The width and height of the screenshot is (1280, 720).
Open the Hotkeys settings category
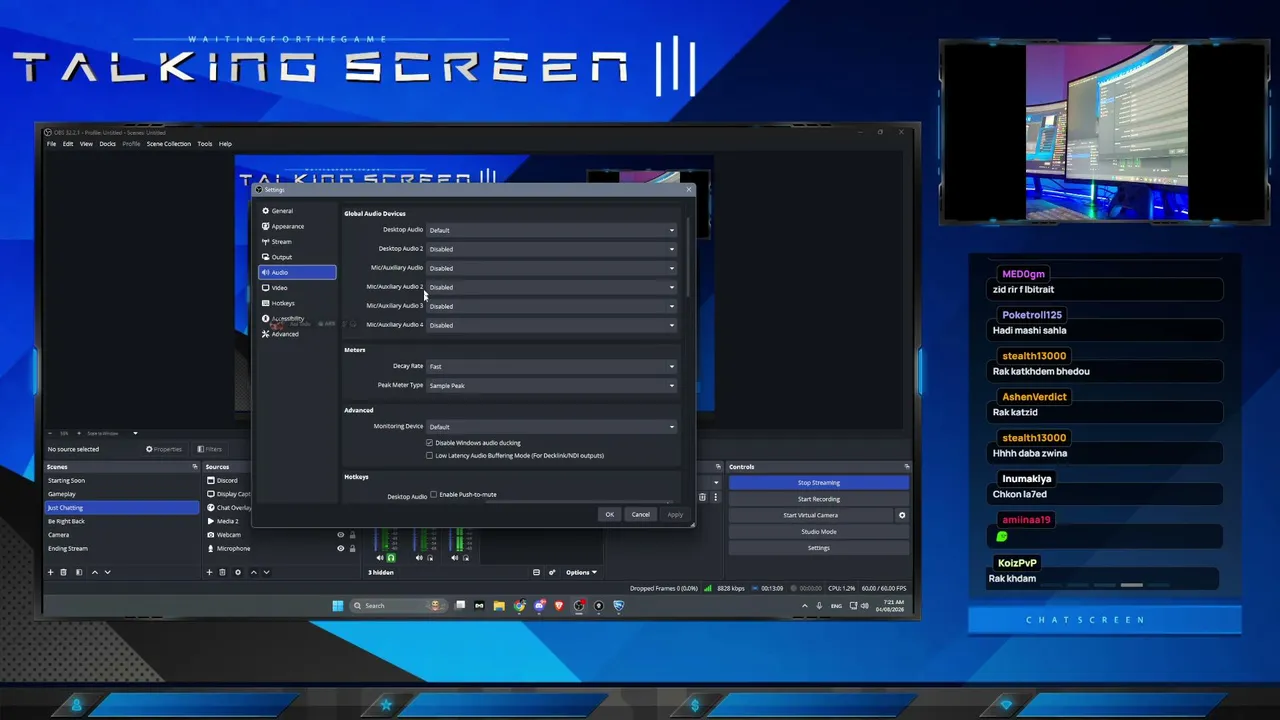point(297,303)
